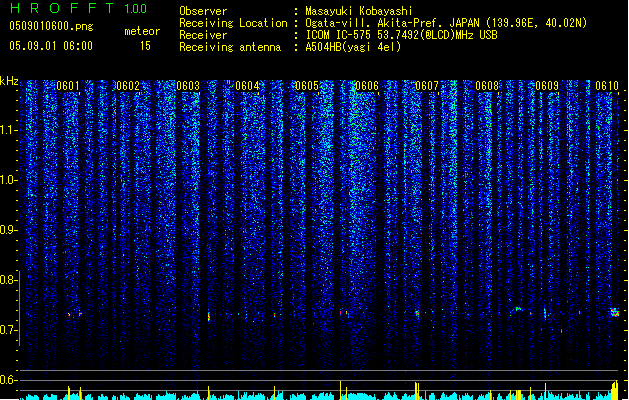This screenshot has height=400, width=629.
Task: Click the A504HB(yagi 4el) antenna text
Action: (353, 47)
